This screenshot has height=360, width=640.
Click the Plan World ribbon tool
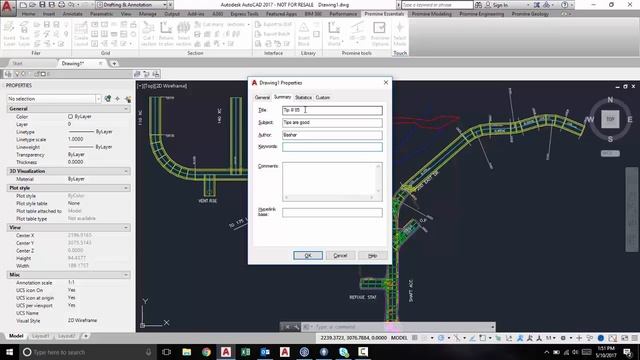point(334,34)
